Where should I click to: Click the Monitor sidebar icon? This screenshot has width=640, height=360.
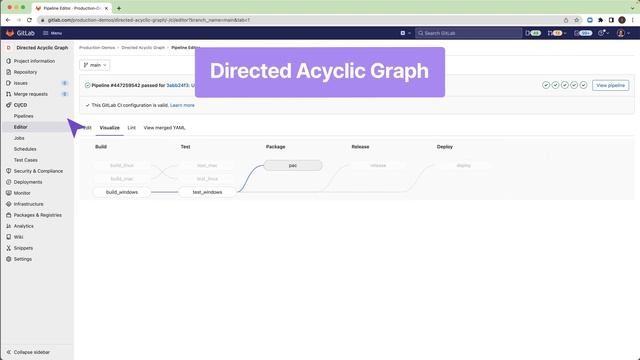click(9, 193)
